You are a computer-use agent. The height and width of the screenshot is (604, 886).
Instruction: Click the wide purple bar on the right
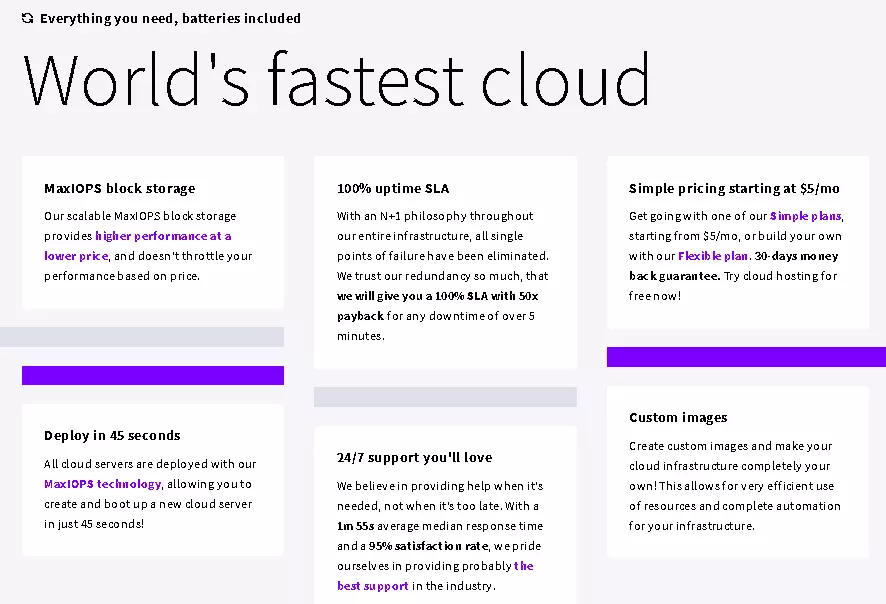pos(745,356)
